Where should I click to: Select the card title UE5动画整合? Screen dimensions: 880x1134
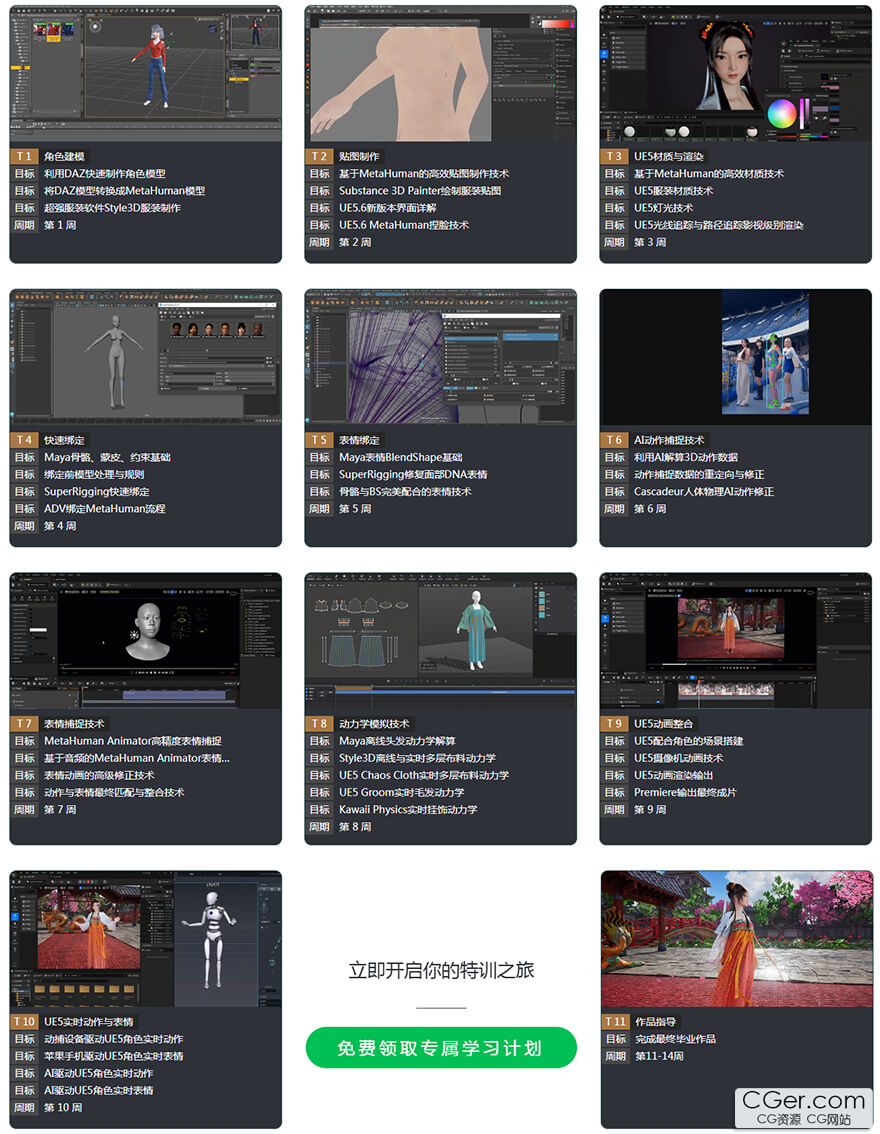coord(664,723)
